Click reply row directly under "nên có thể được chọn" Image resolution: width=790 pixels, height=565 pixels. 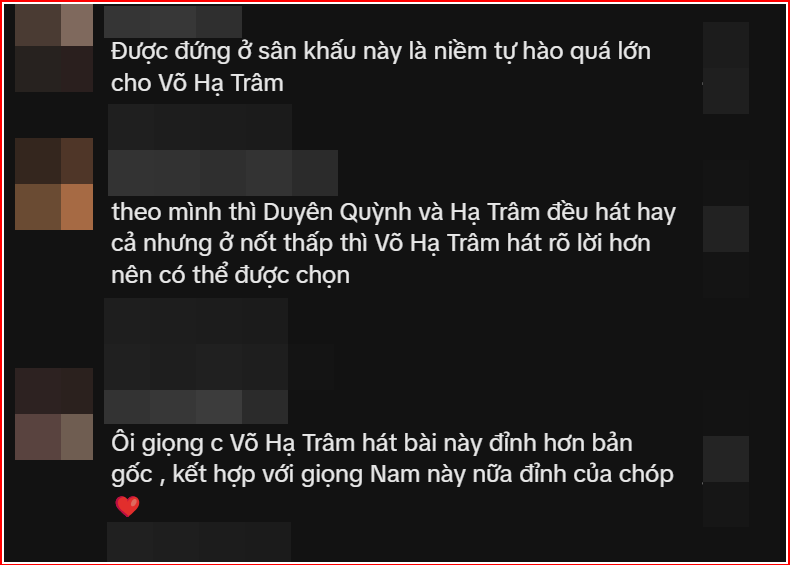coord(196,321)
